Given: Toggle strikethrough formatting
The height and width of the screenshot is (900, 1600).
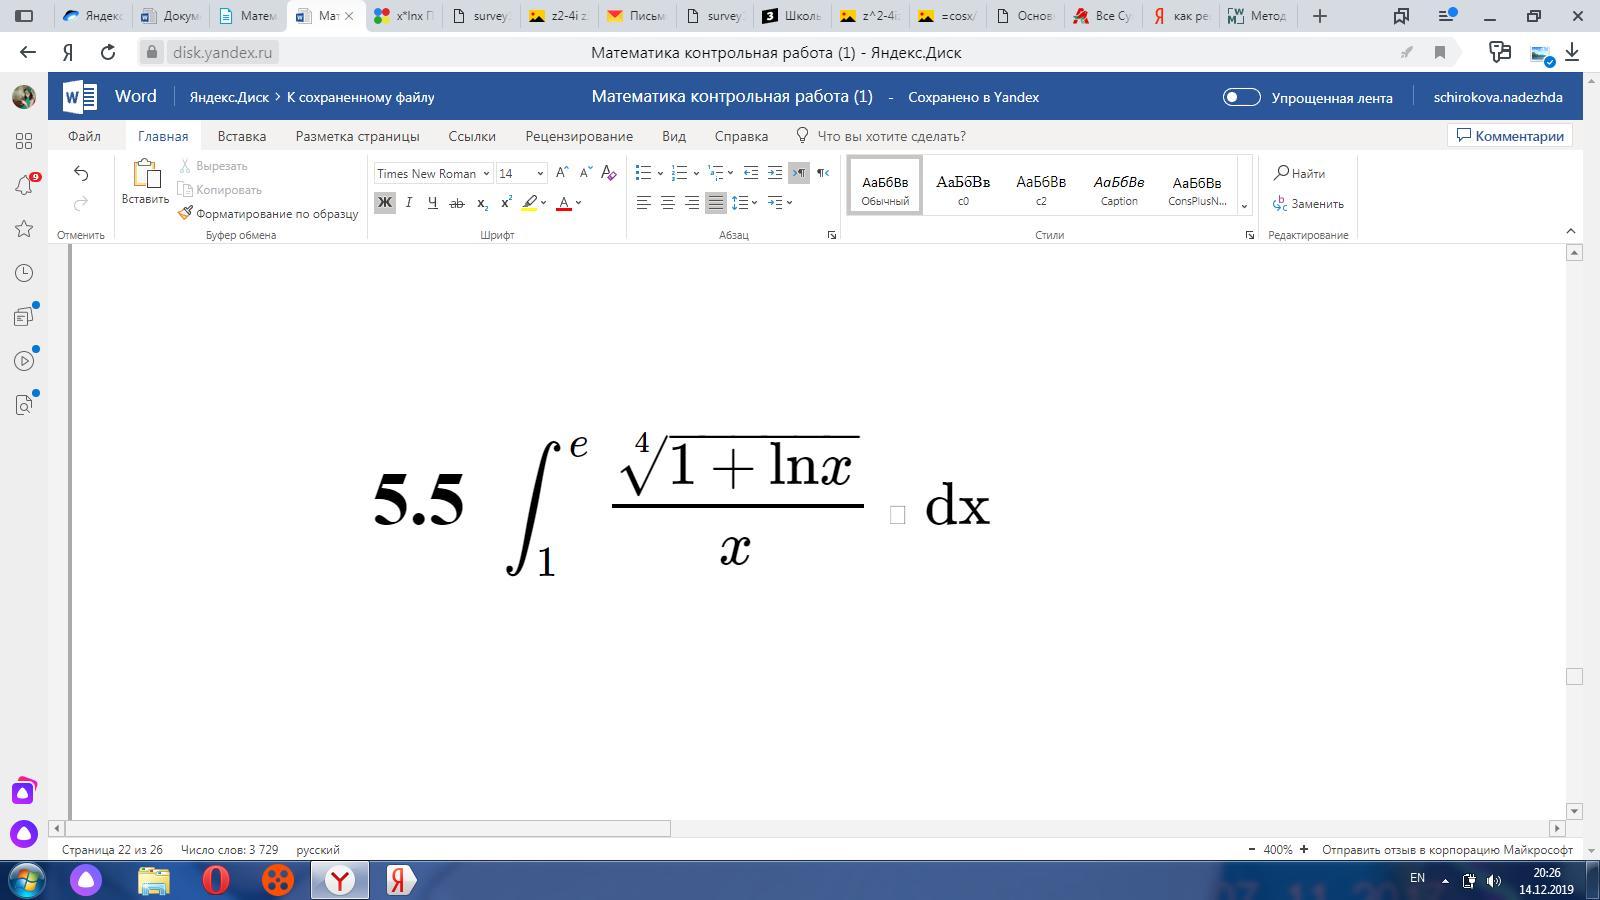Looking at the screenshot, I should 457,203.
